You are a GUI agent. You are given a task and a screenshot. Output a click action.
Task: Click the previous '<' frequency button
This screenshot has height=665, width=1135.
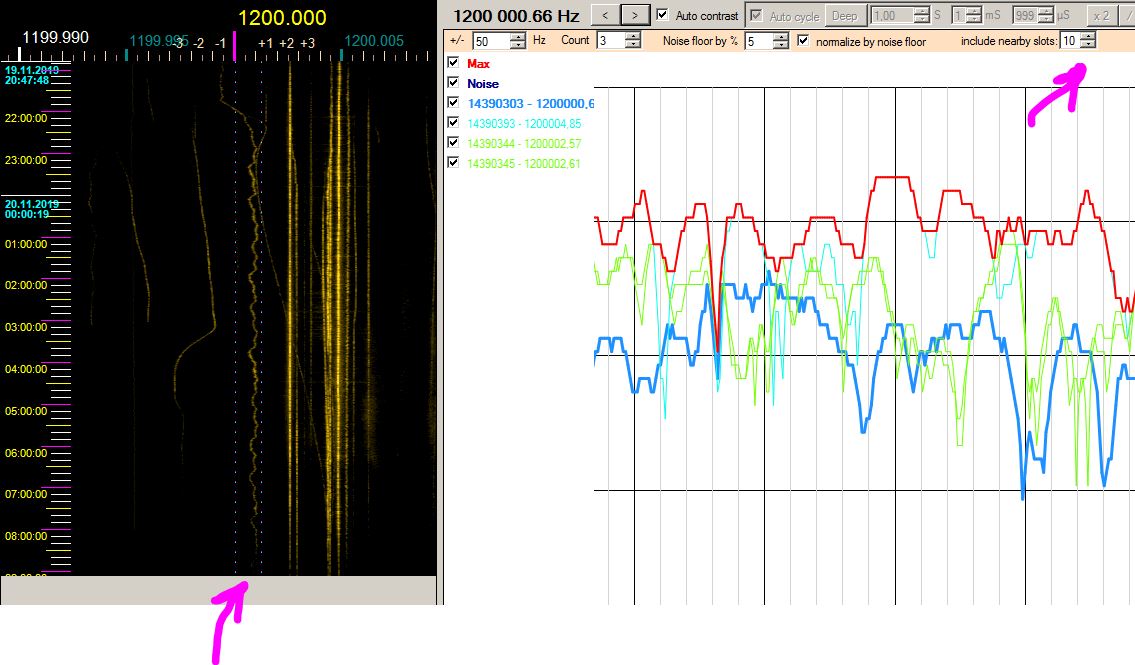[605, 15]
